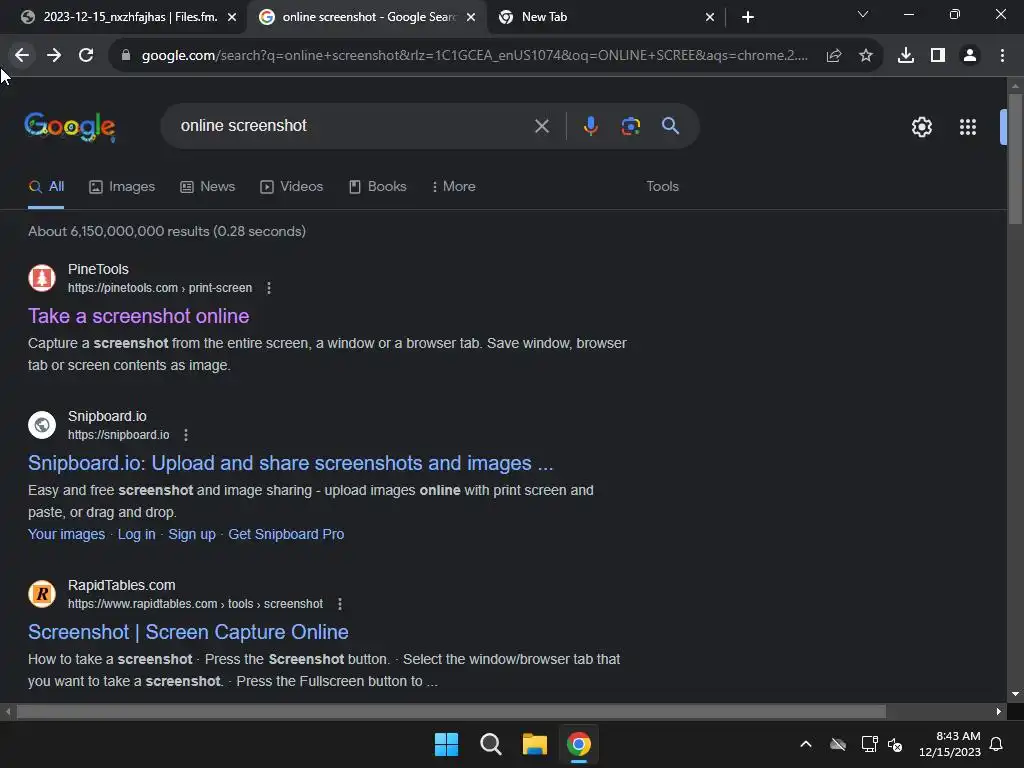Click the rapidtables.com tools screenshot URL
This screenshot has height=768, width=1024.
point(195,604)
